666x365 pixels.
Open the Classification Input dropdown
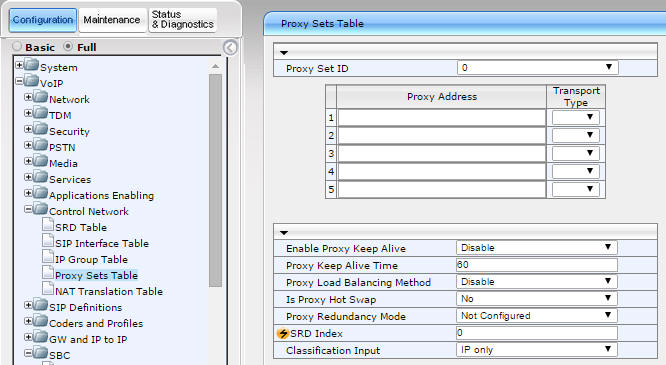point(536,350)
